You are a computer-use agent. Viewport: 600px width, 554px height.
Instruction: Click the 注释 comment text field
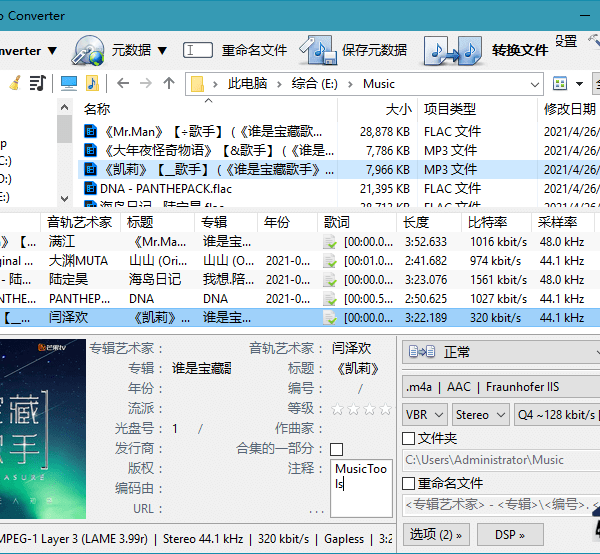pyautogui.click(x=361, y=488)
